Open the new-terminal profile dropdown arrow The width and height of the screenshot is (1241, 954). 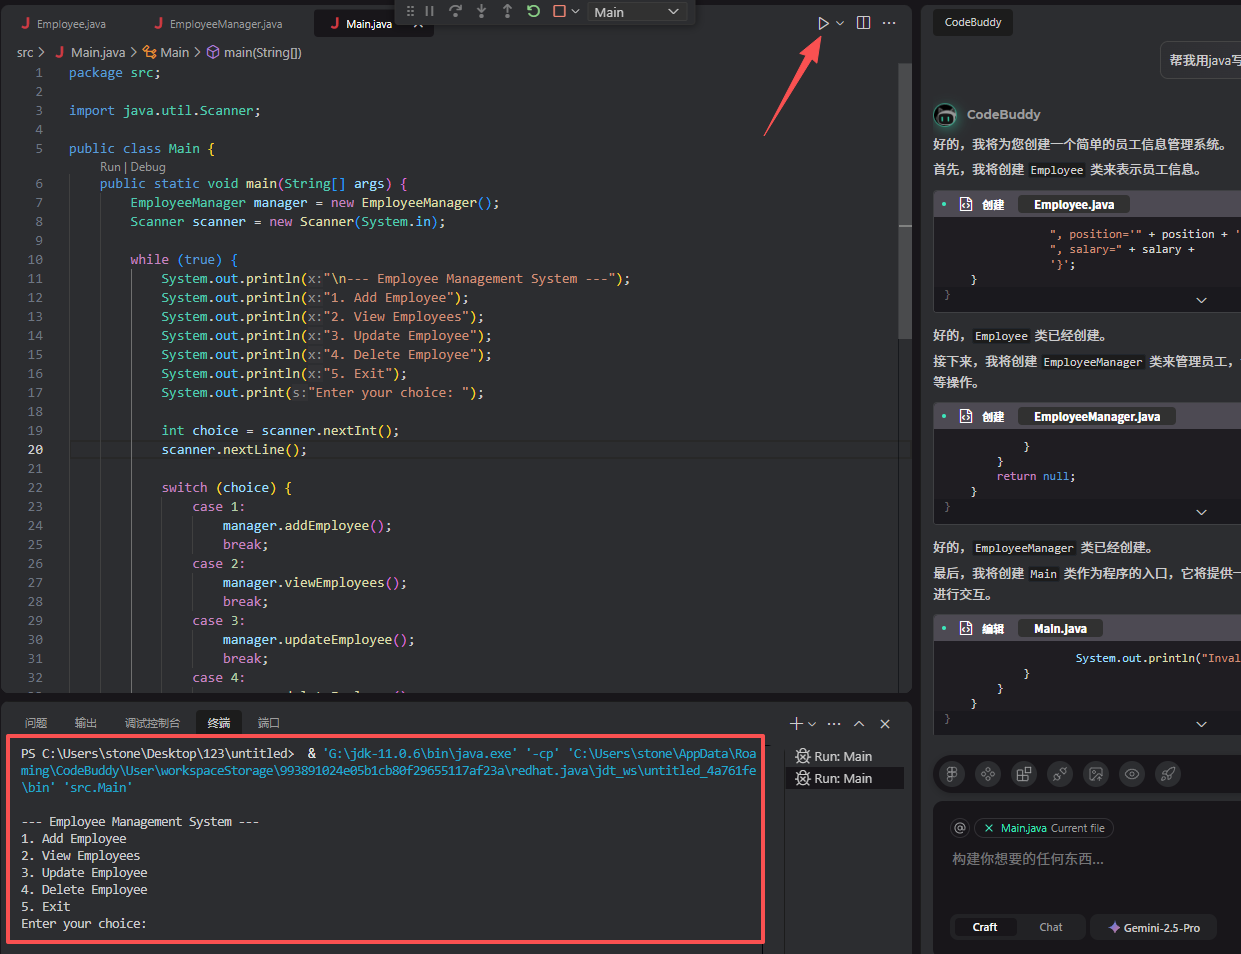click(812, 723)
